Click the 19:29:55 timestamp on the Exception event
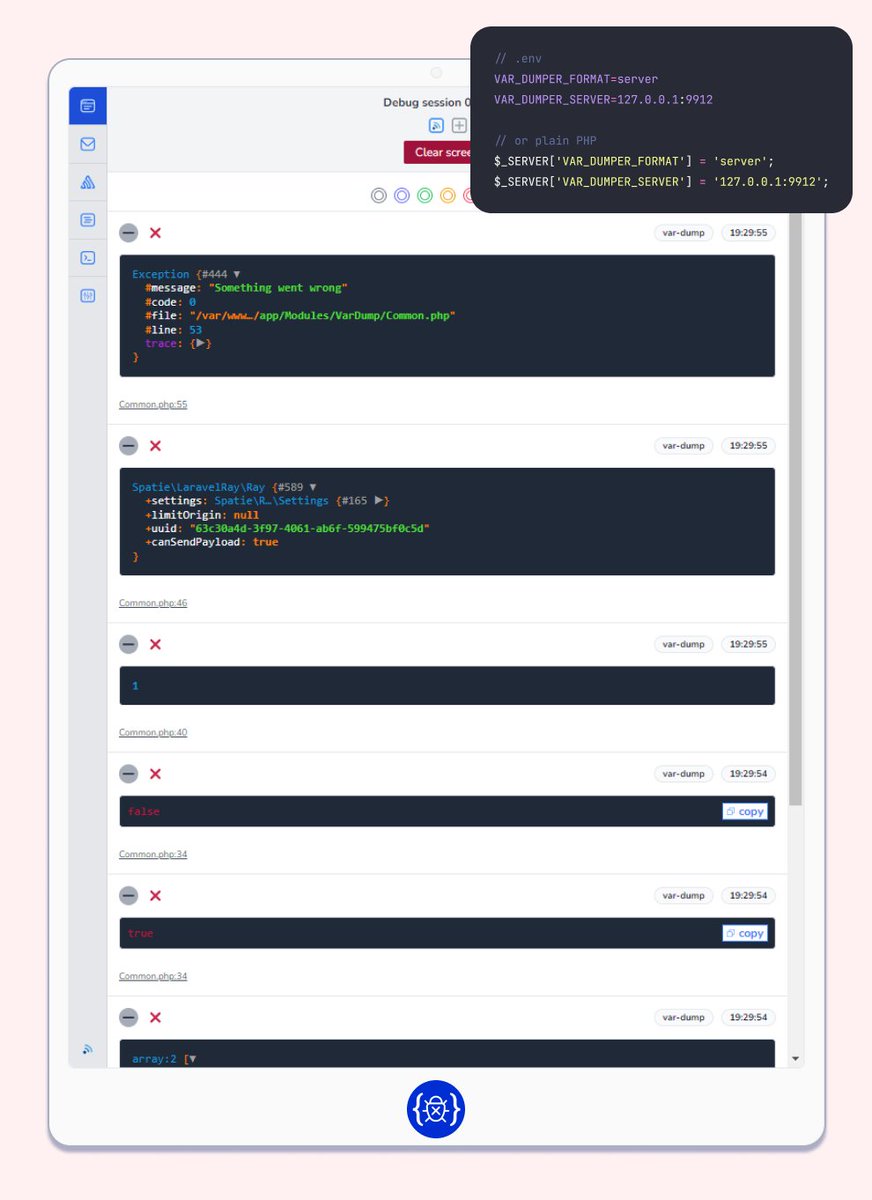Image resolution: width=872 pixels, height=1200 pixels. [x=749, y=233]
